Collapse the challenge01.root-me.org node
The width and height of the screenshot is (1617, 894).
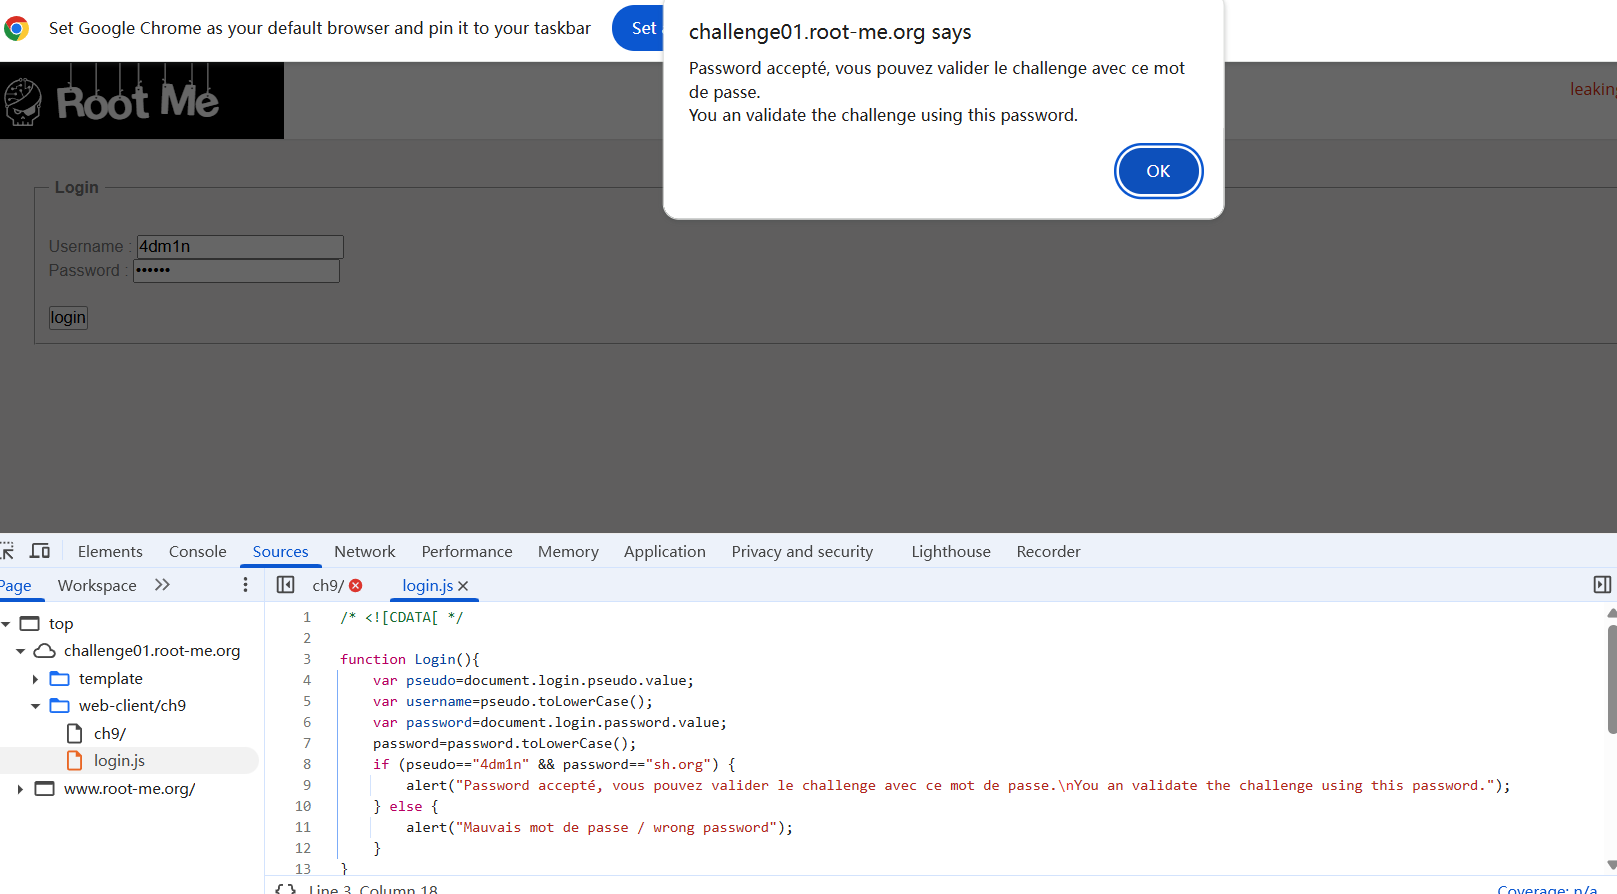coord(20,651)
